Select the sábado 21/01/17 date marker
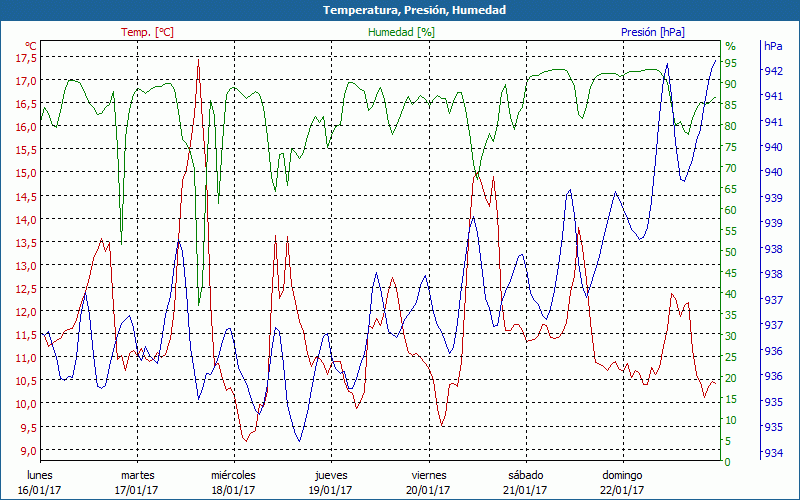Screen dimensions: 800x500 tap(525, 482)
